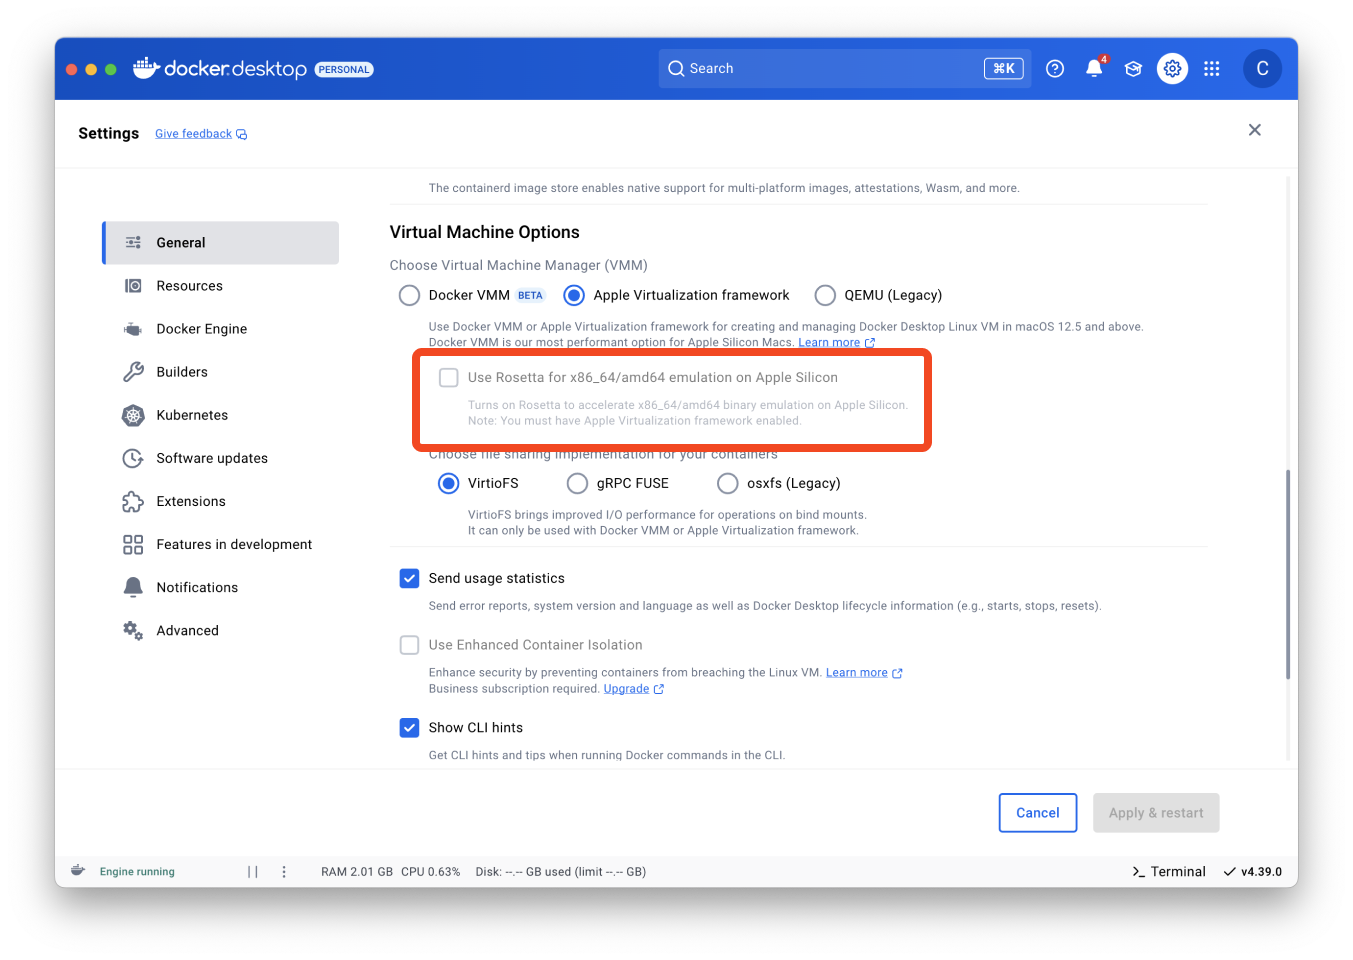
Task: Click the Resources disk icon in sidebar
Action: 133,286
